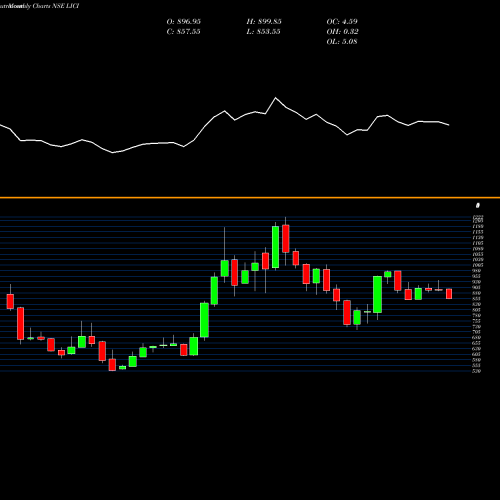Click the 1005 price axis label
The image size is (500, 500).
coord(477,265)
